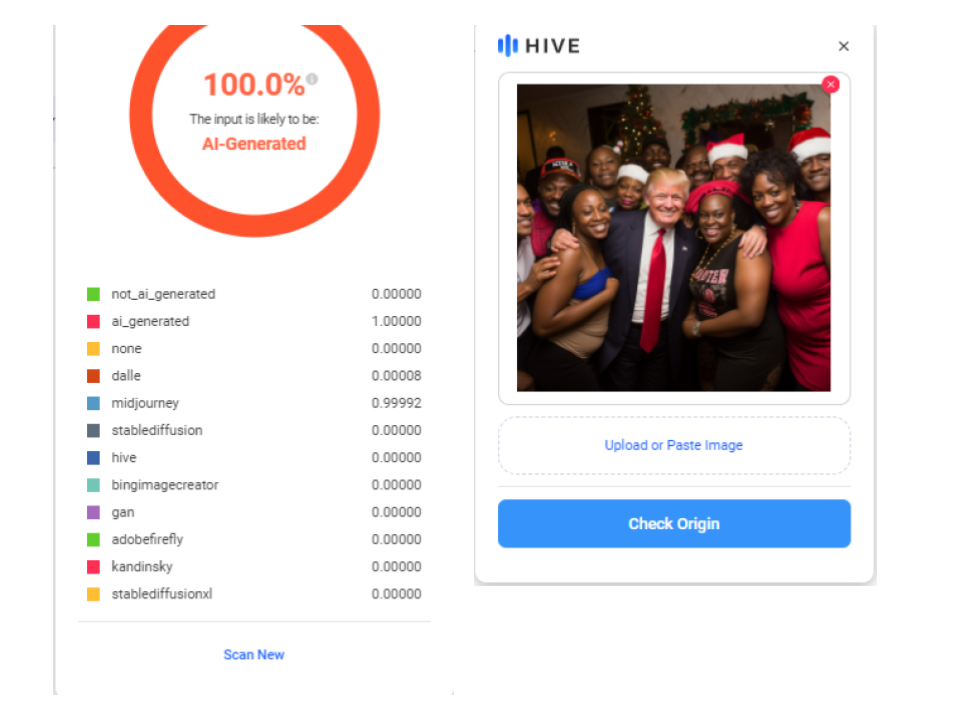Click the stablediffusionxl yellow swatch
960x720 pixels.
(94, 594)
